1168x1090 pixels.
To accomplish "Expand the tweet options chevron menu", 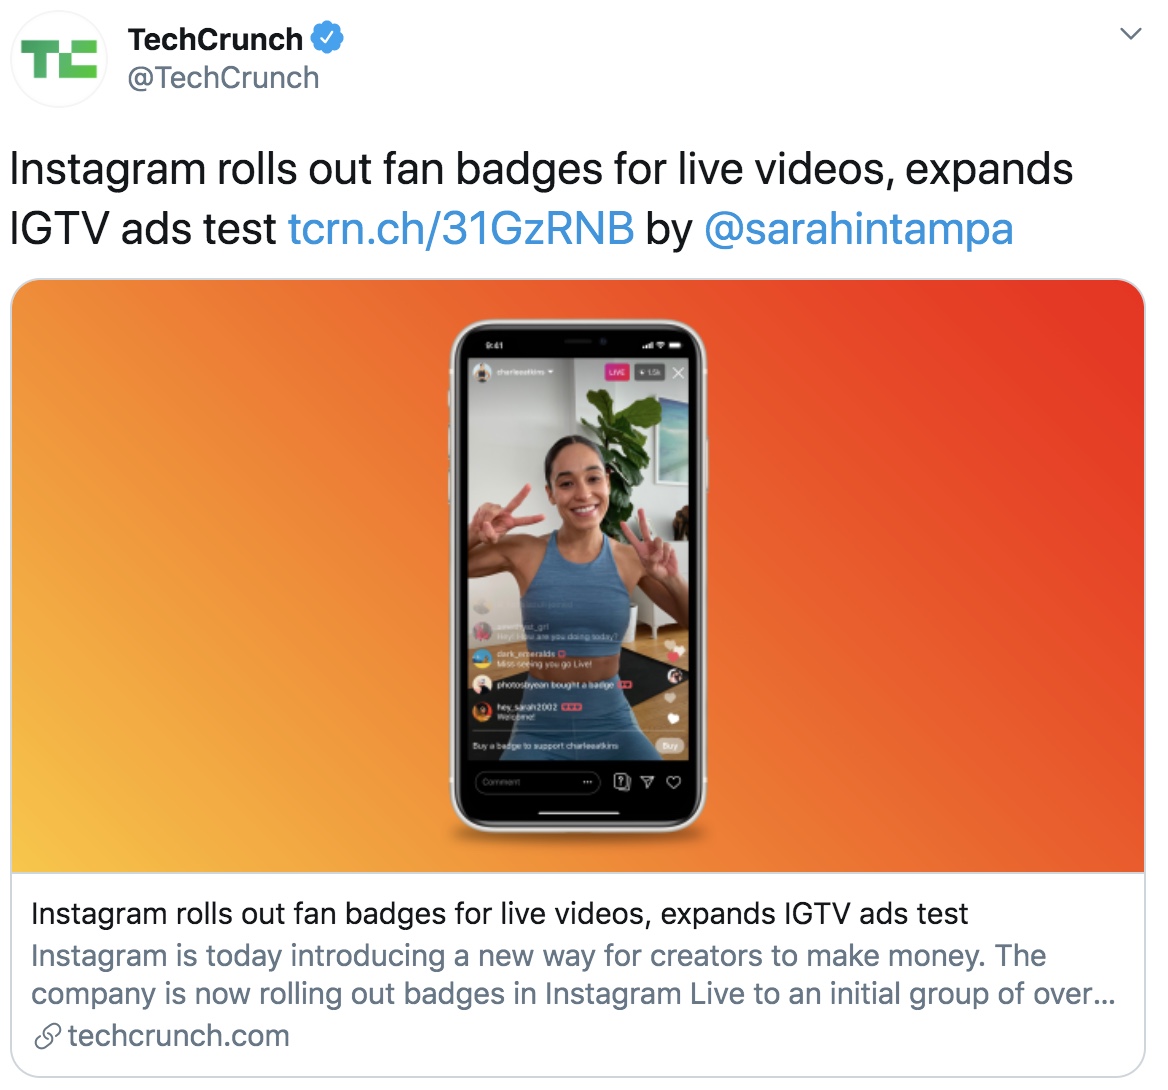I will coord(1130,34).
